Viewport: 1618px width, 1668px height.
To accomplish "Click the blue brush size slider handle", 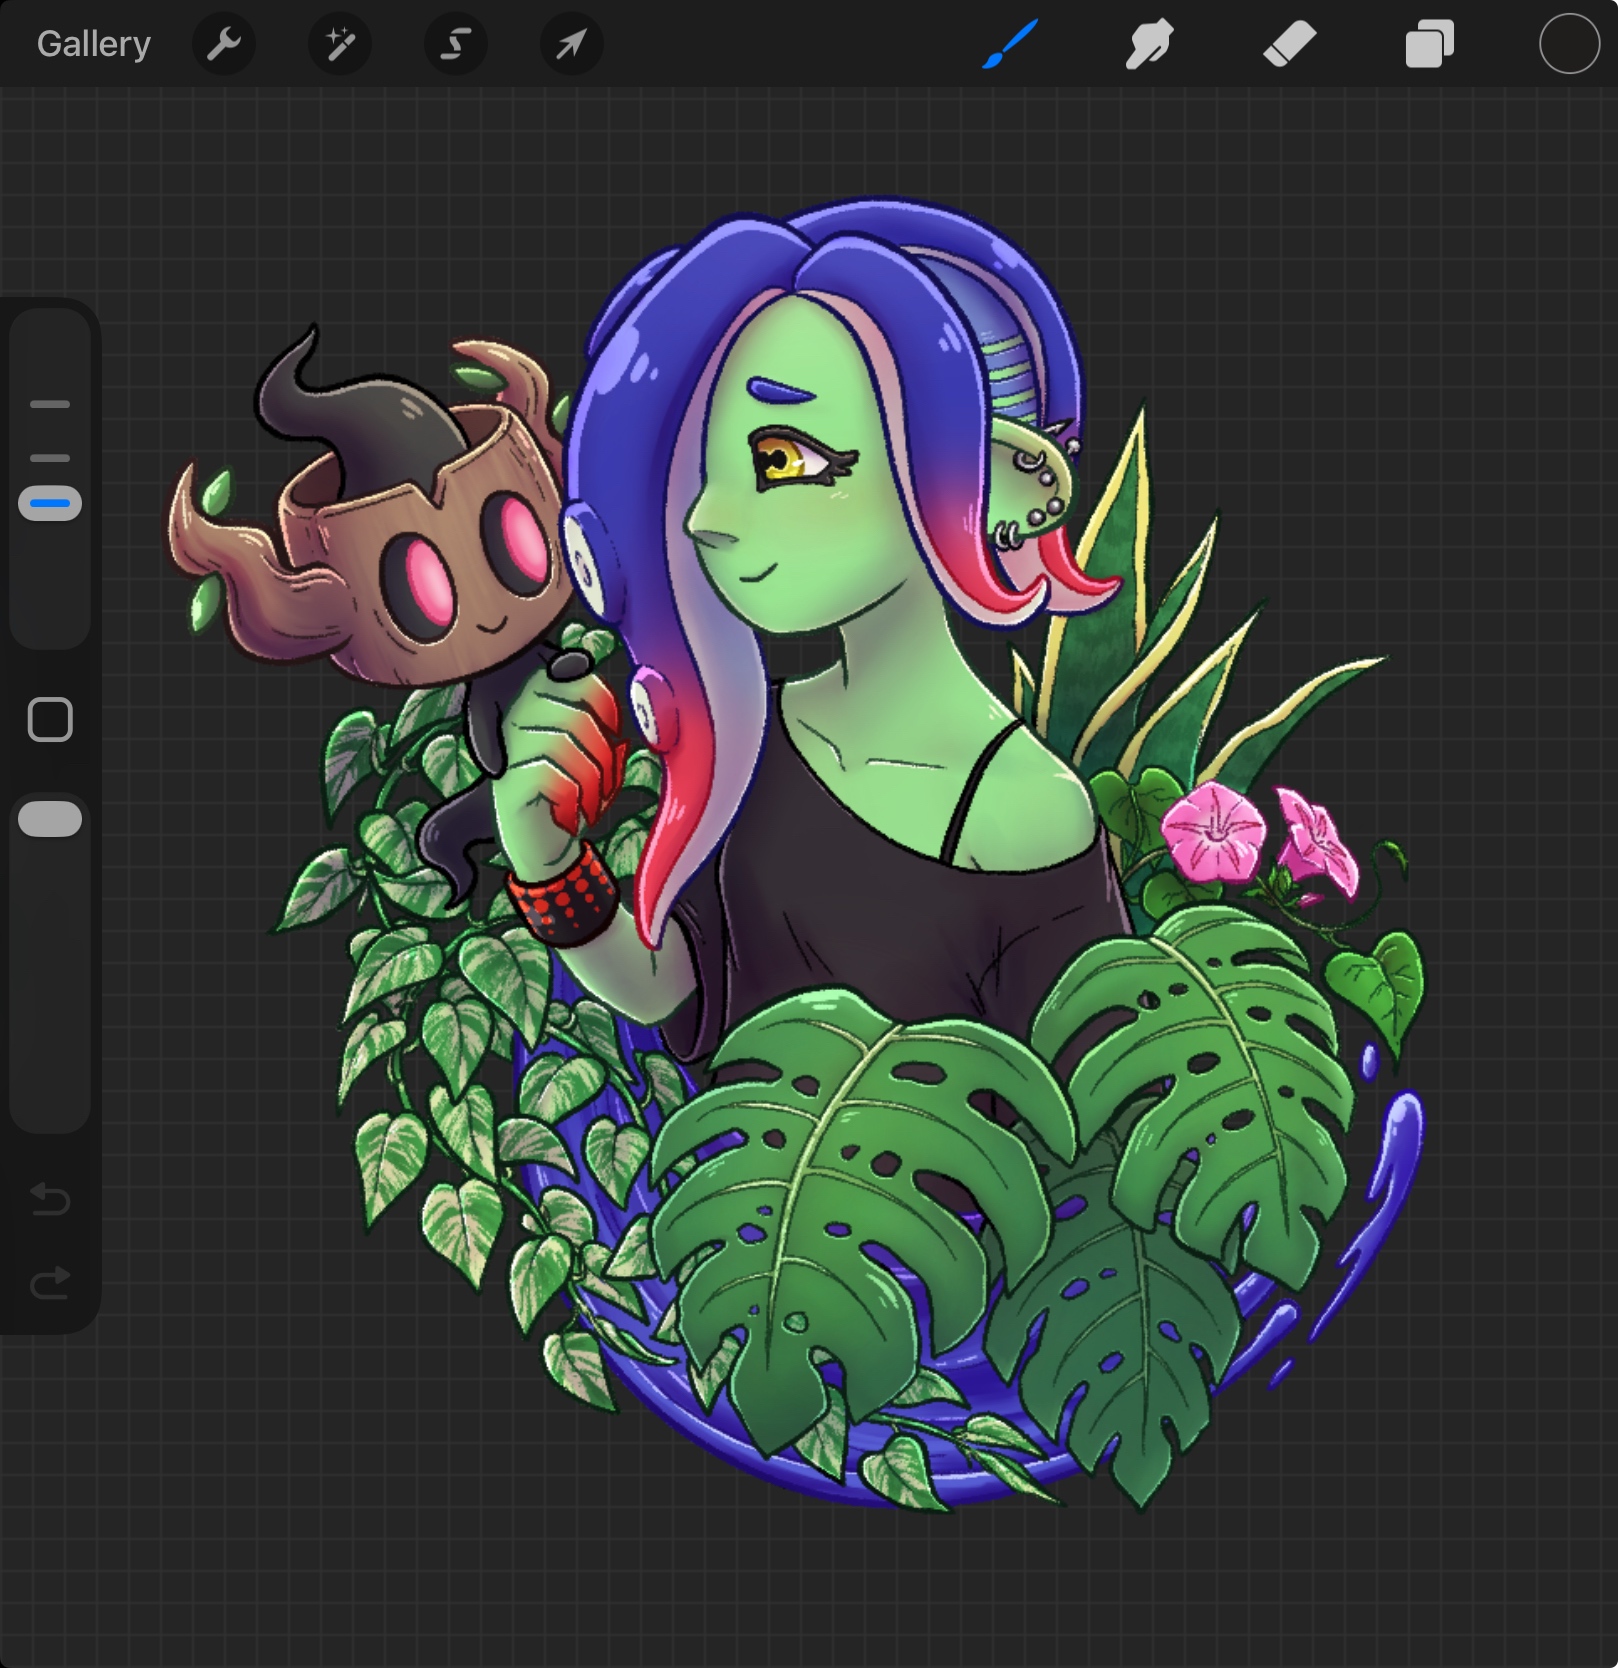I will pyautogui.click(x=50, y=503).
